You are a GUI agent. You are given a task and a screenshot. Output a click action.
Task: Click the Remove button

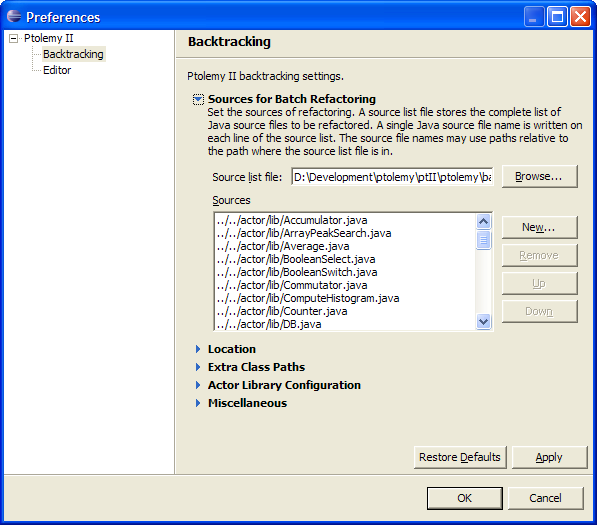tap(539, 255)
